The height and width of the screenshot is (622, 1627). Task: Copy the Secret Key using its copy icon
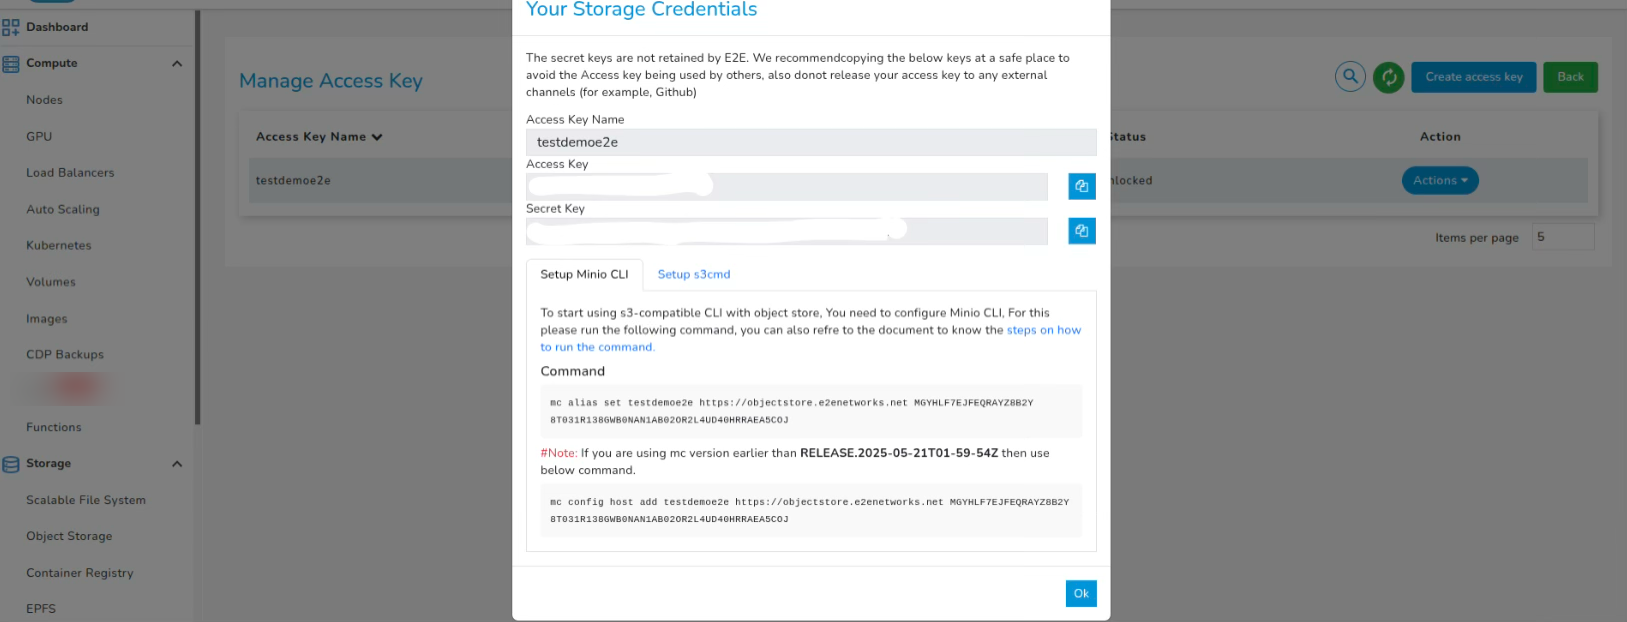click(1081, 231)
